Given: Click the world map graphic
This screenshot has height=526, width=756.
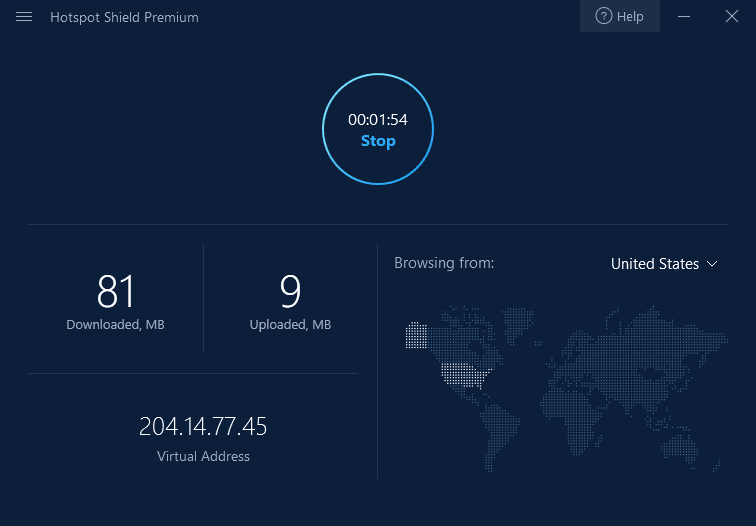Looking at the screenshot, I should point(566,389).
